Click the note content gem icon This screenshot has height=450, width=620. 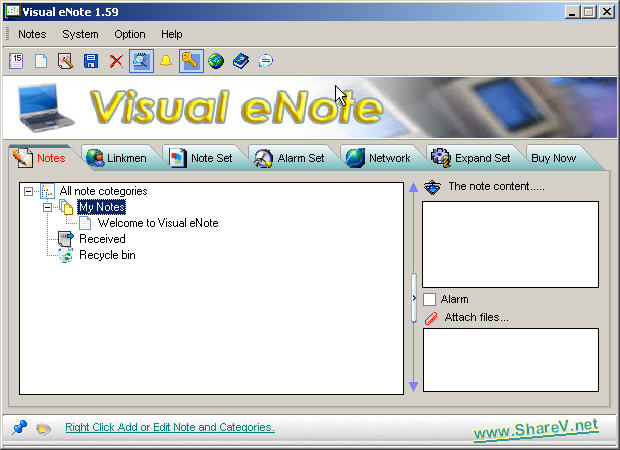pyautogui.click(x=432, y=187)
